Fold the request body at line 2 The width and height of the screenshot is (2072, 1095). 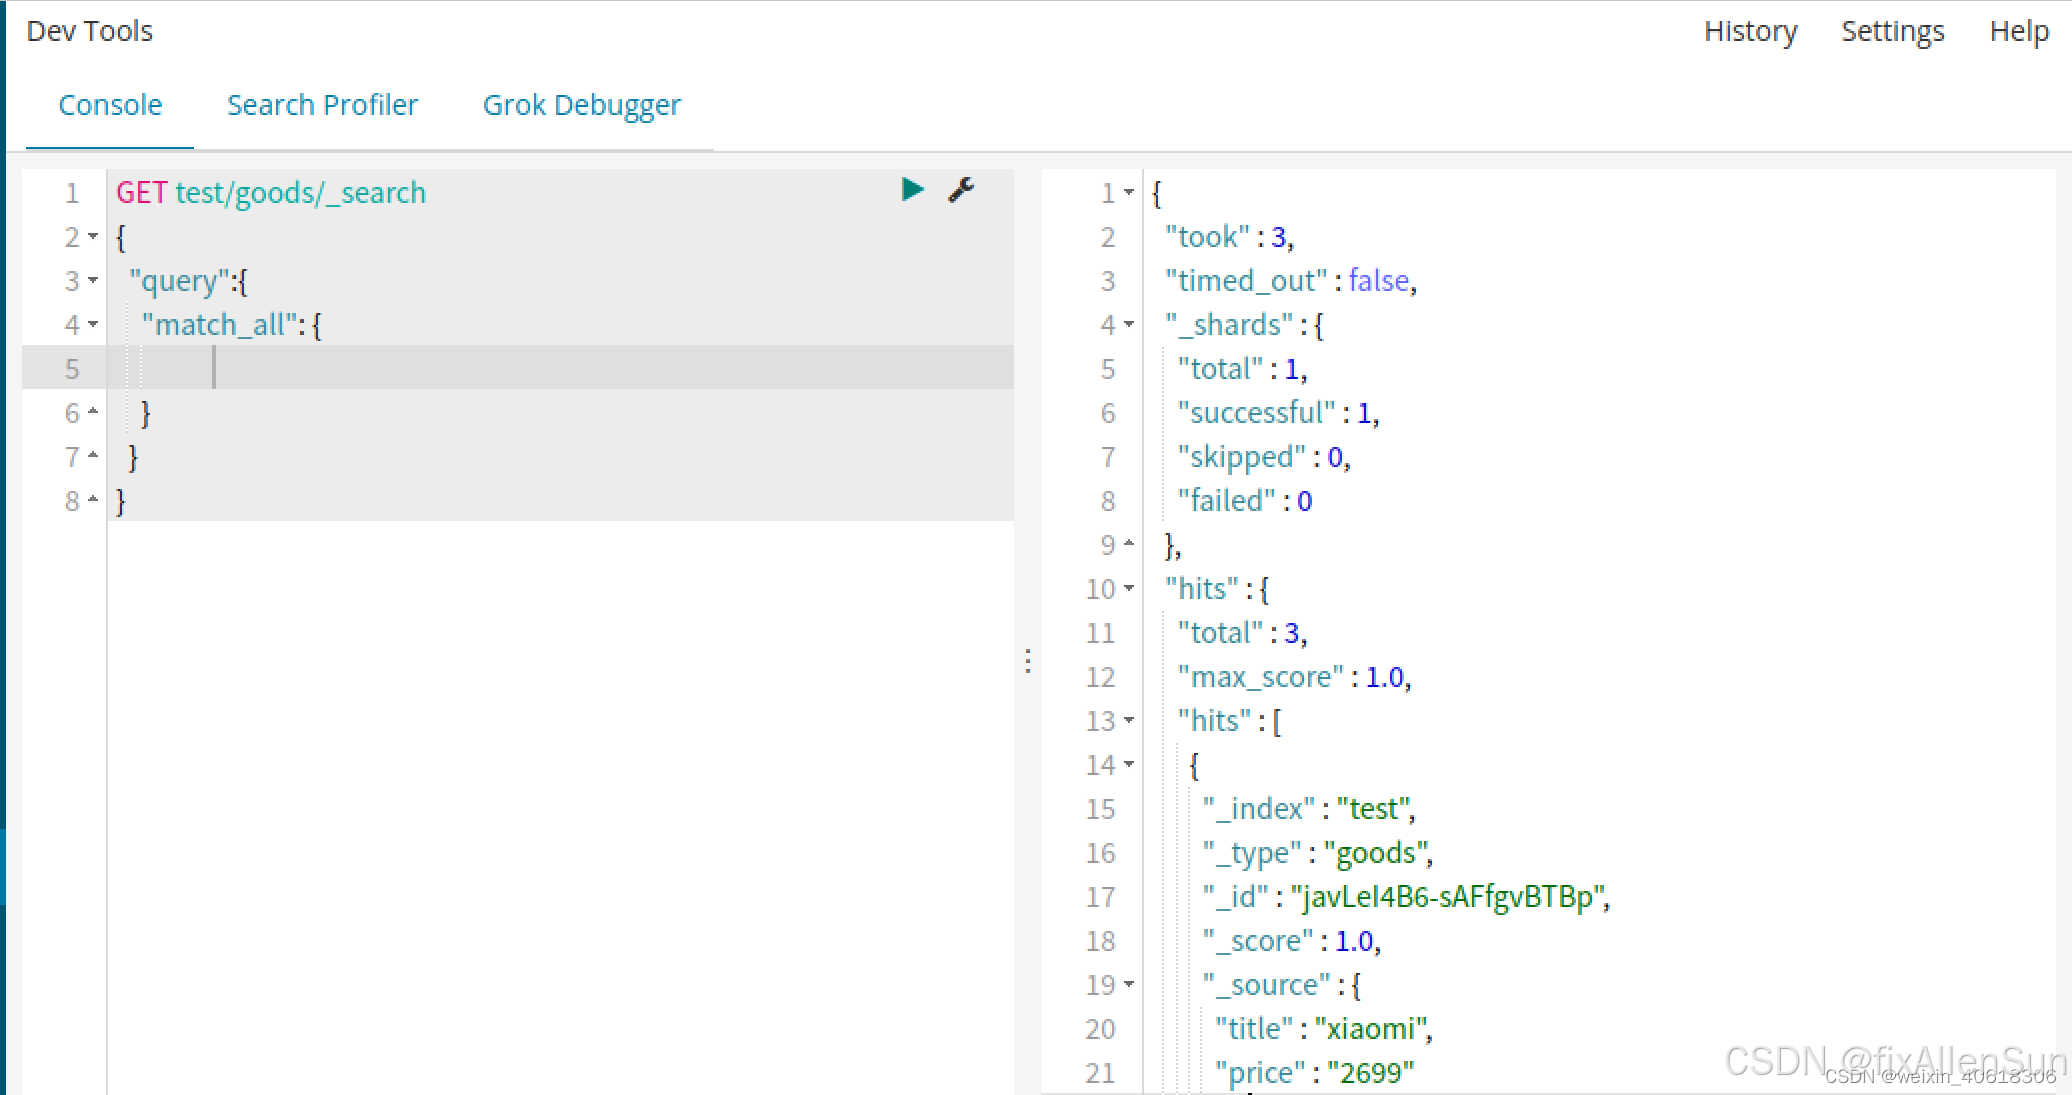[x=93, y=237]
